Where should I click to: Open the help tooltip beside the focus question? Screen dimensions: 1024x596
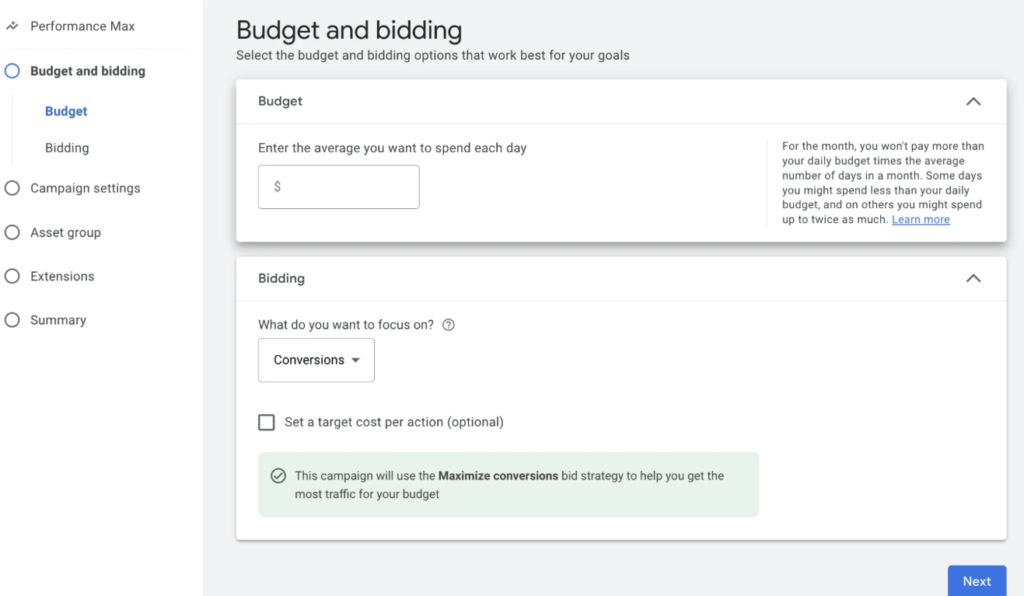448,324
